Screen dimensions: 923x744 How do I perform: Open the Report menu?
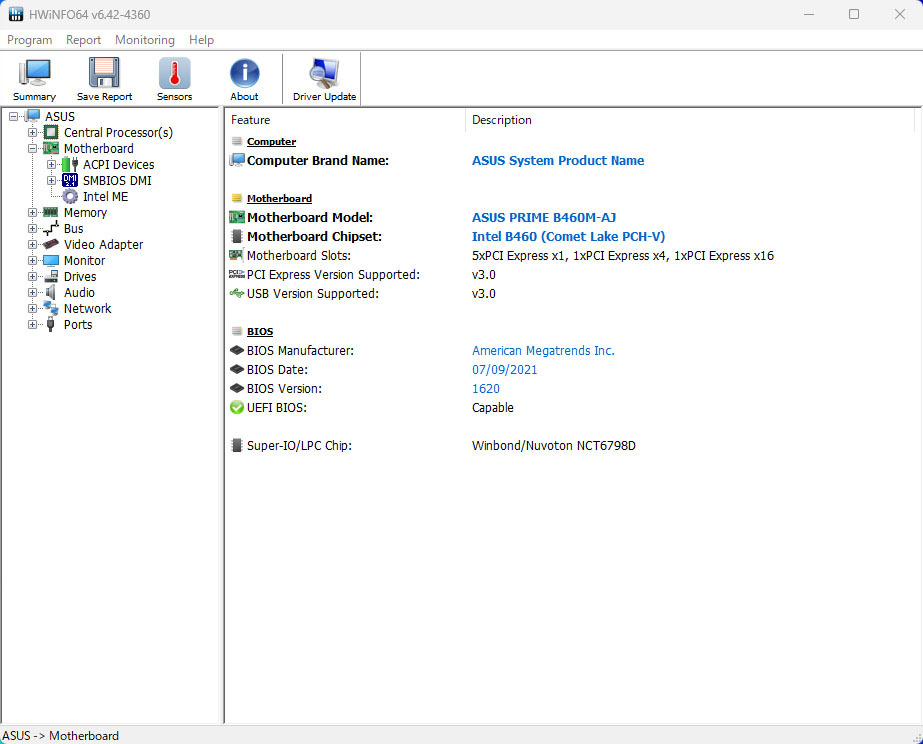(x=83, y=40)
